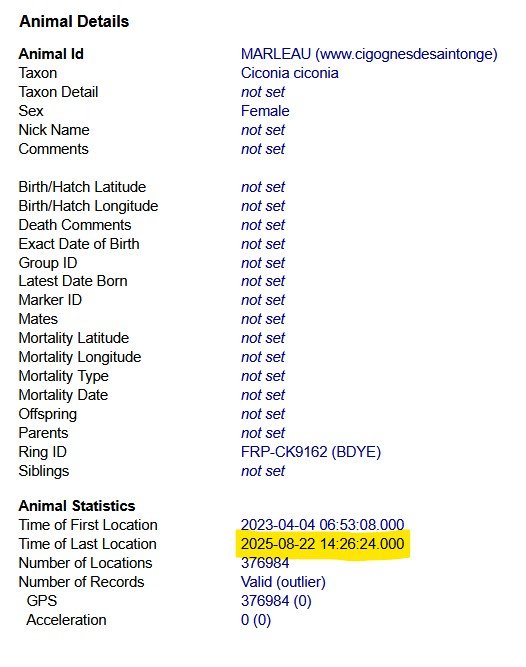
Task: Click the Birth/Hatch Latitude not set value
Action: 263,187
